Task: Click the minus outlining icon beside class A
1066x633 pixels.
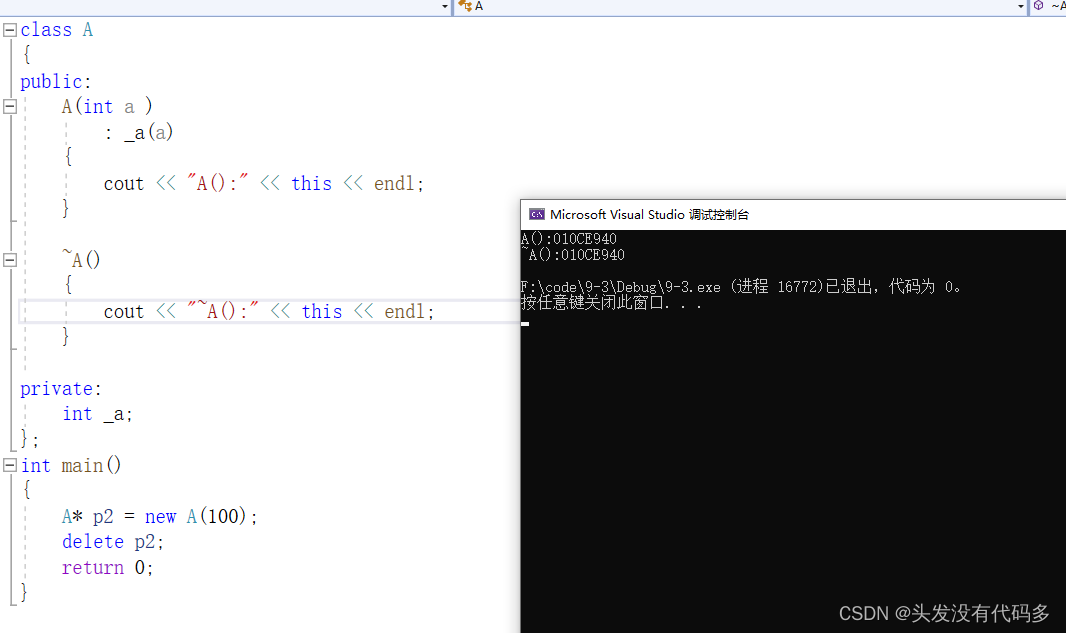Action: pyautogui.click(x=9, y=30)
